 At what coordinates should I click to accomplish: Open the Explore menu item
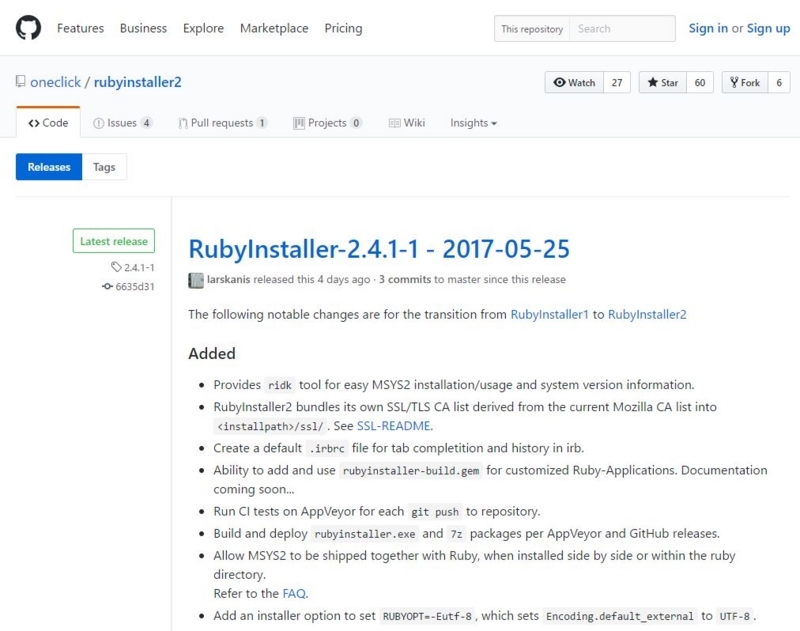coord(203,28)
